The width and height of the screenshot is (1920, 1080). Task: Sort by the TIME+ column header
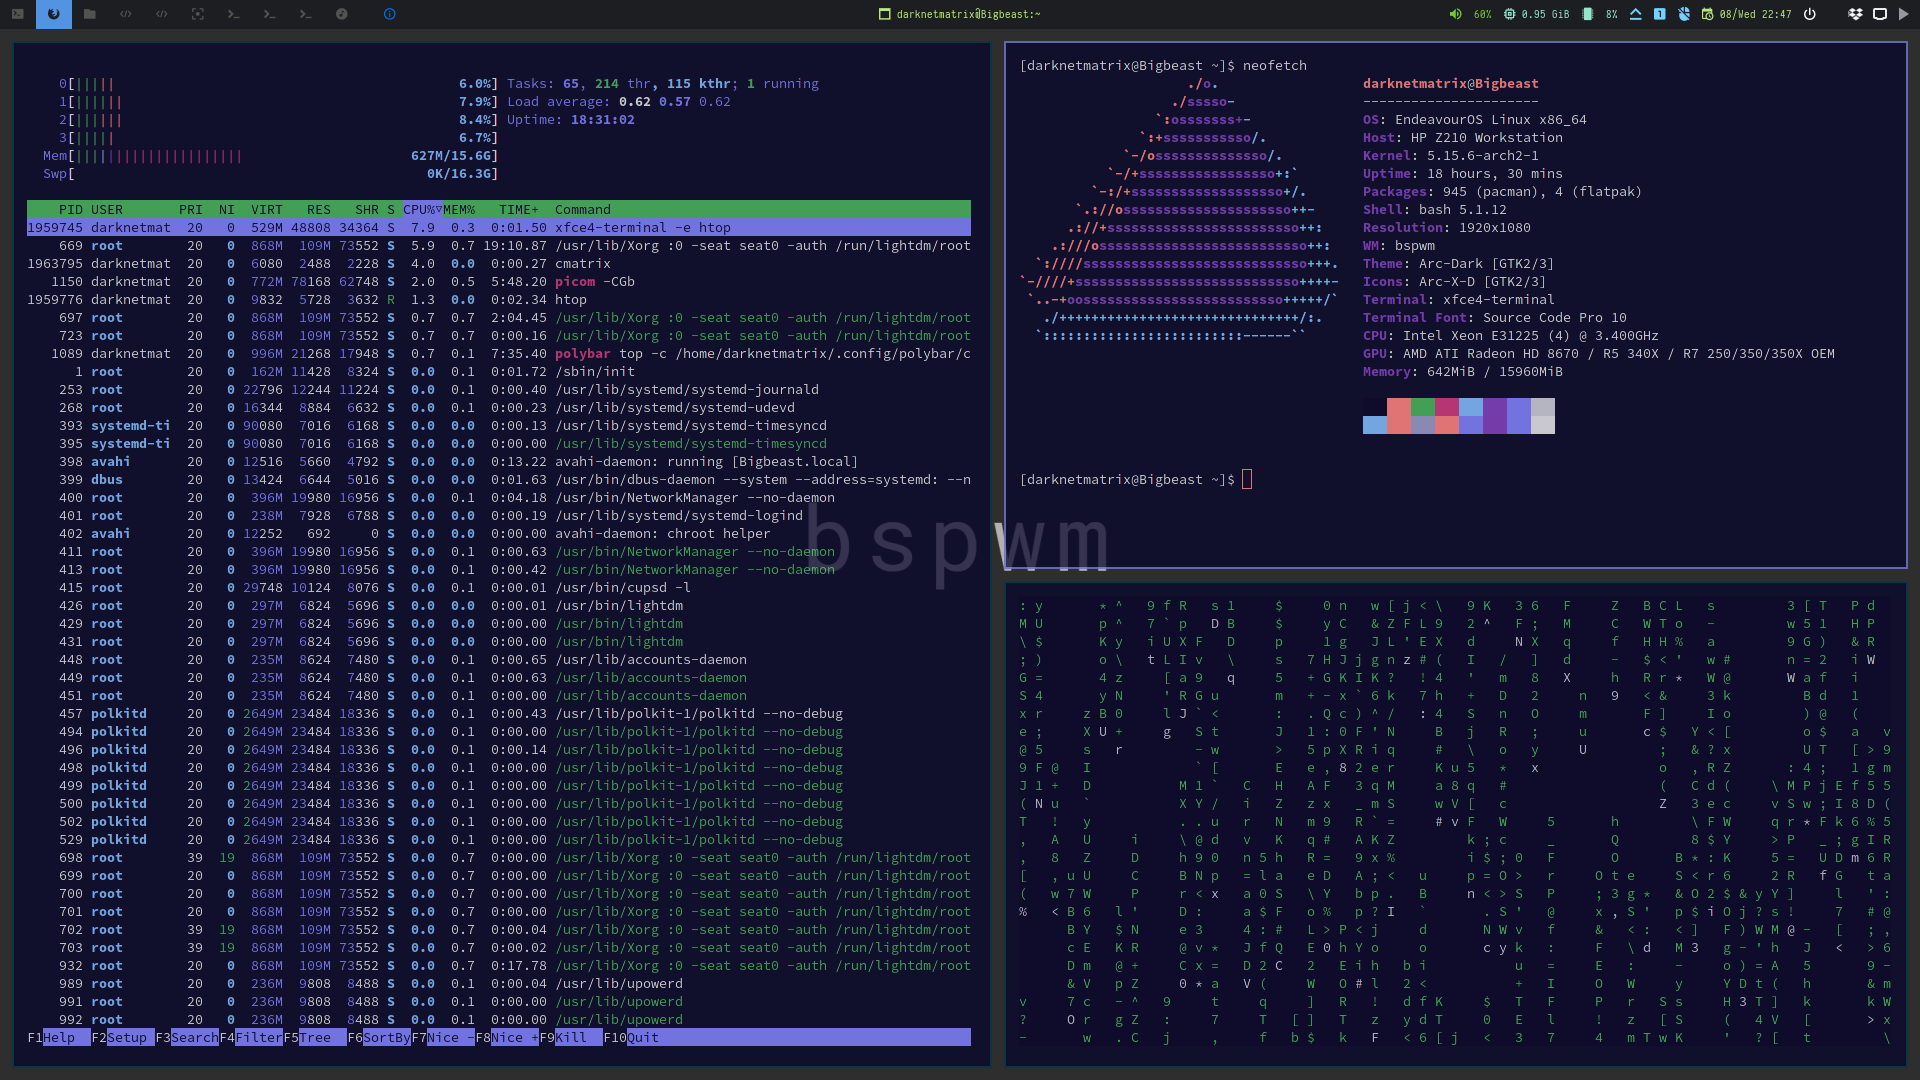(518, 209)
